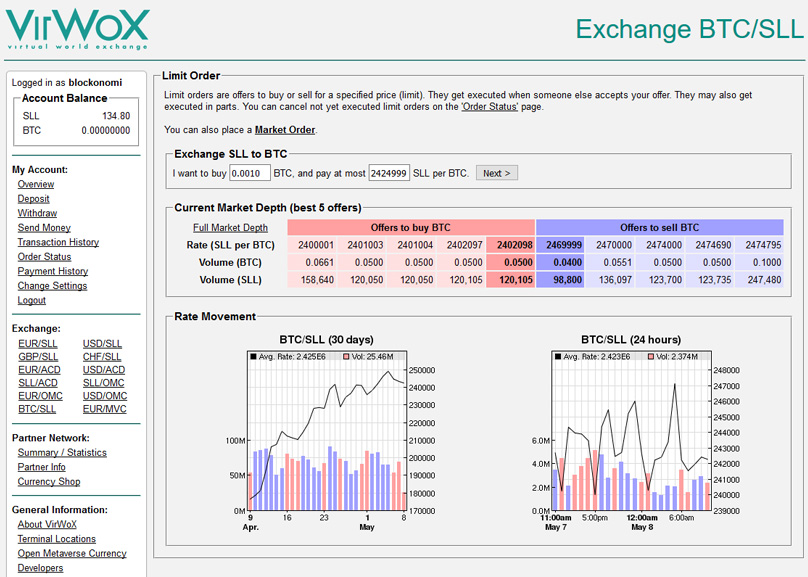Select the EUR/SLL exchange
The image size is (808, 577).
coord(38,344)
